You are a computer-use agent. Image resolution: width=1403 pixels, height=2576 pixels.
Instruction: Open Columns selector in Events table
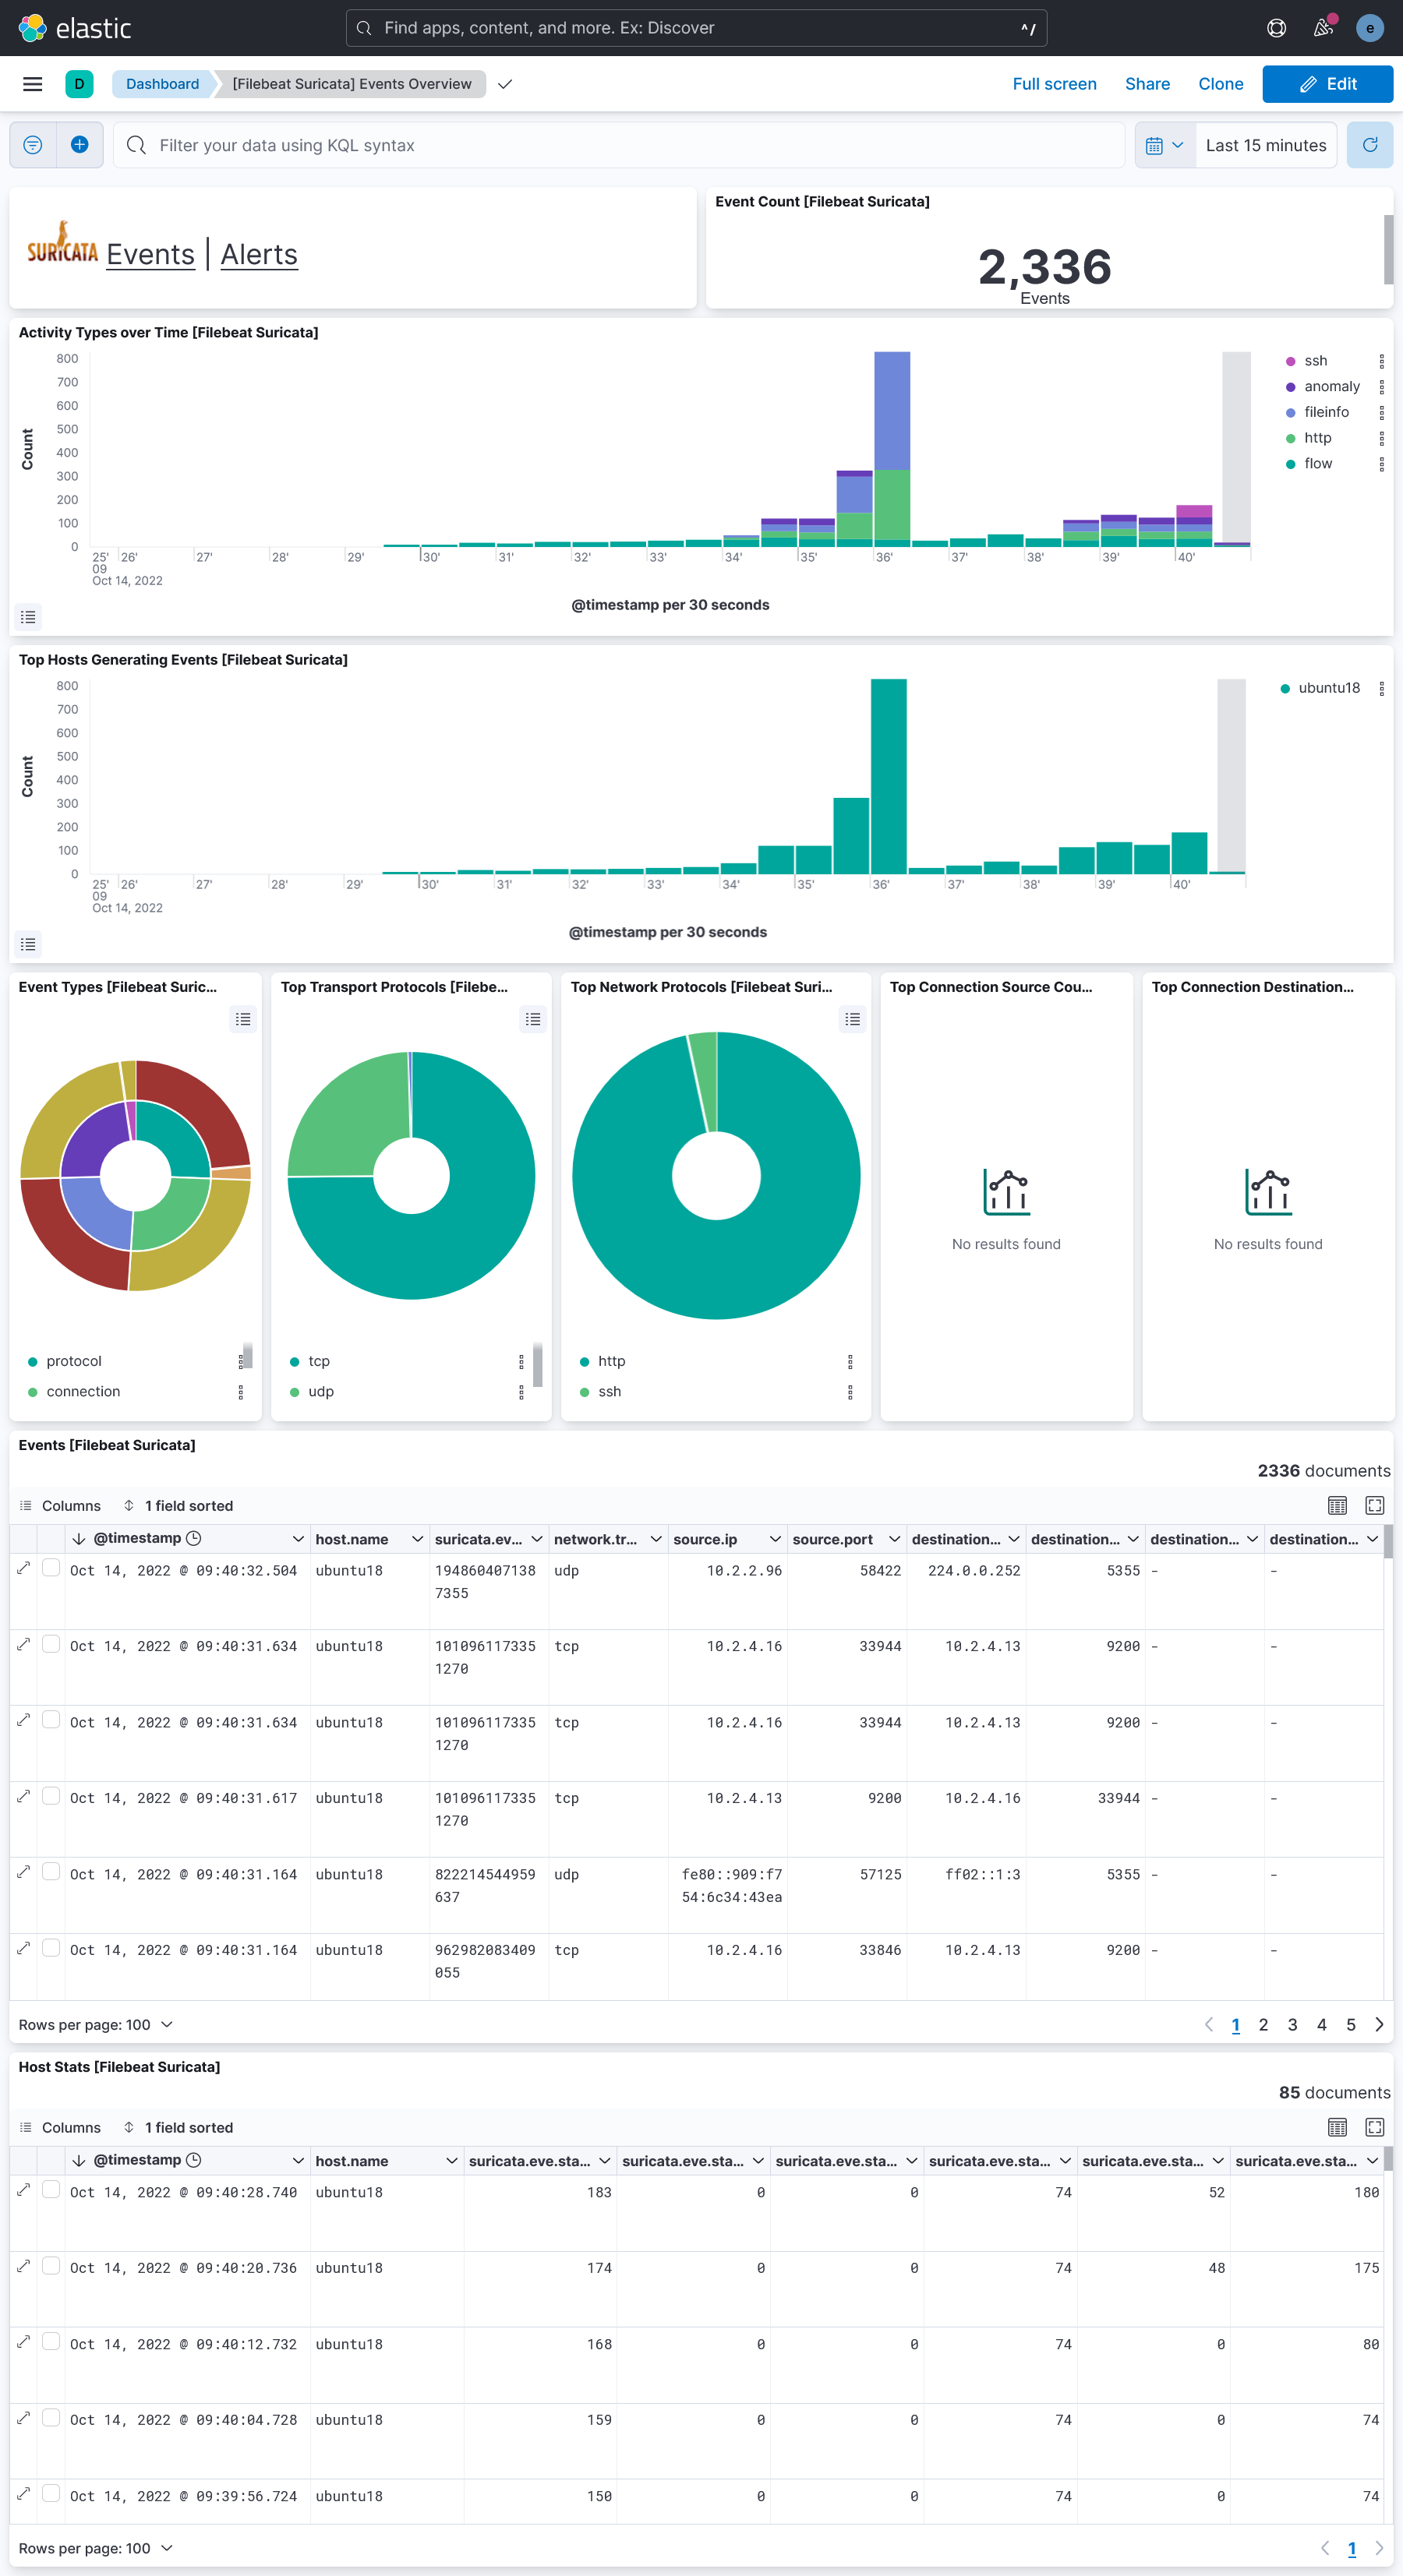click(x=61, y=1506)
